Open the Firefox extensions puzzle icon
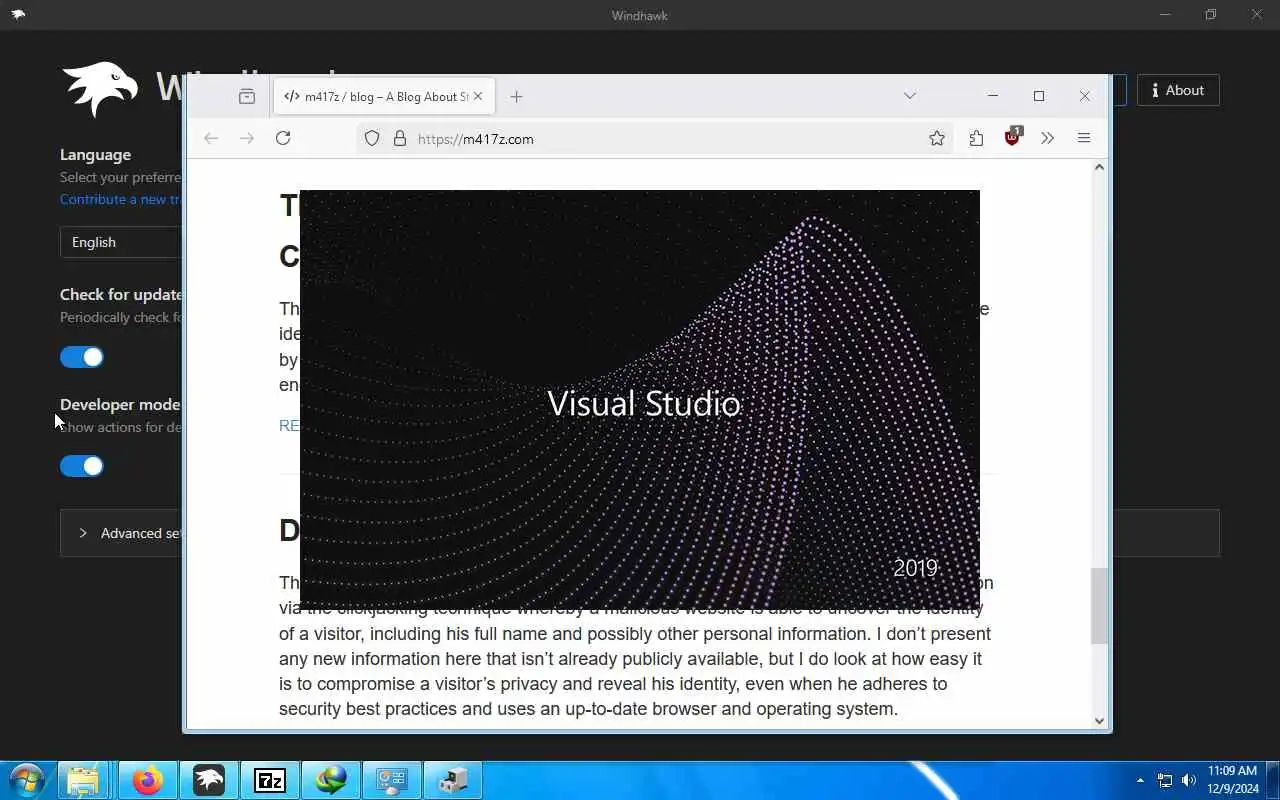The height and width of the screenshot is (800, 1280). pos(976,139)
